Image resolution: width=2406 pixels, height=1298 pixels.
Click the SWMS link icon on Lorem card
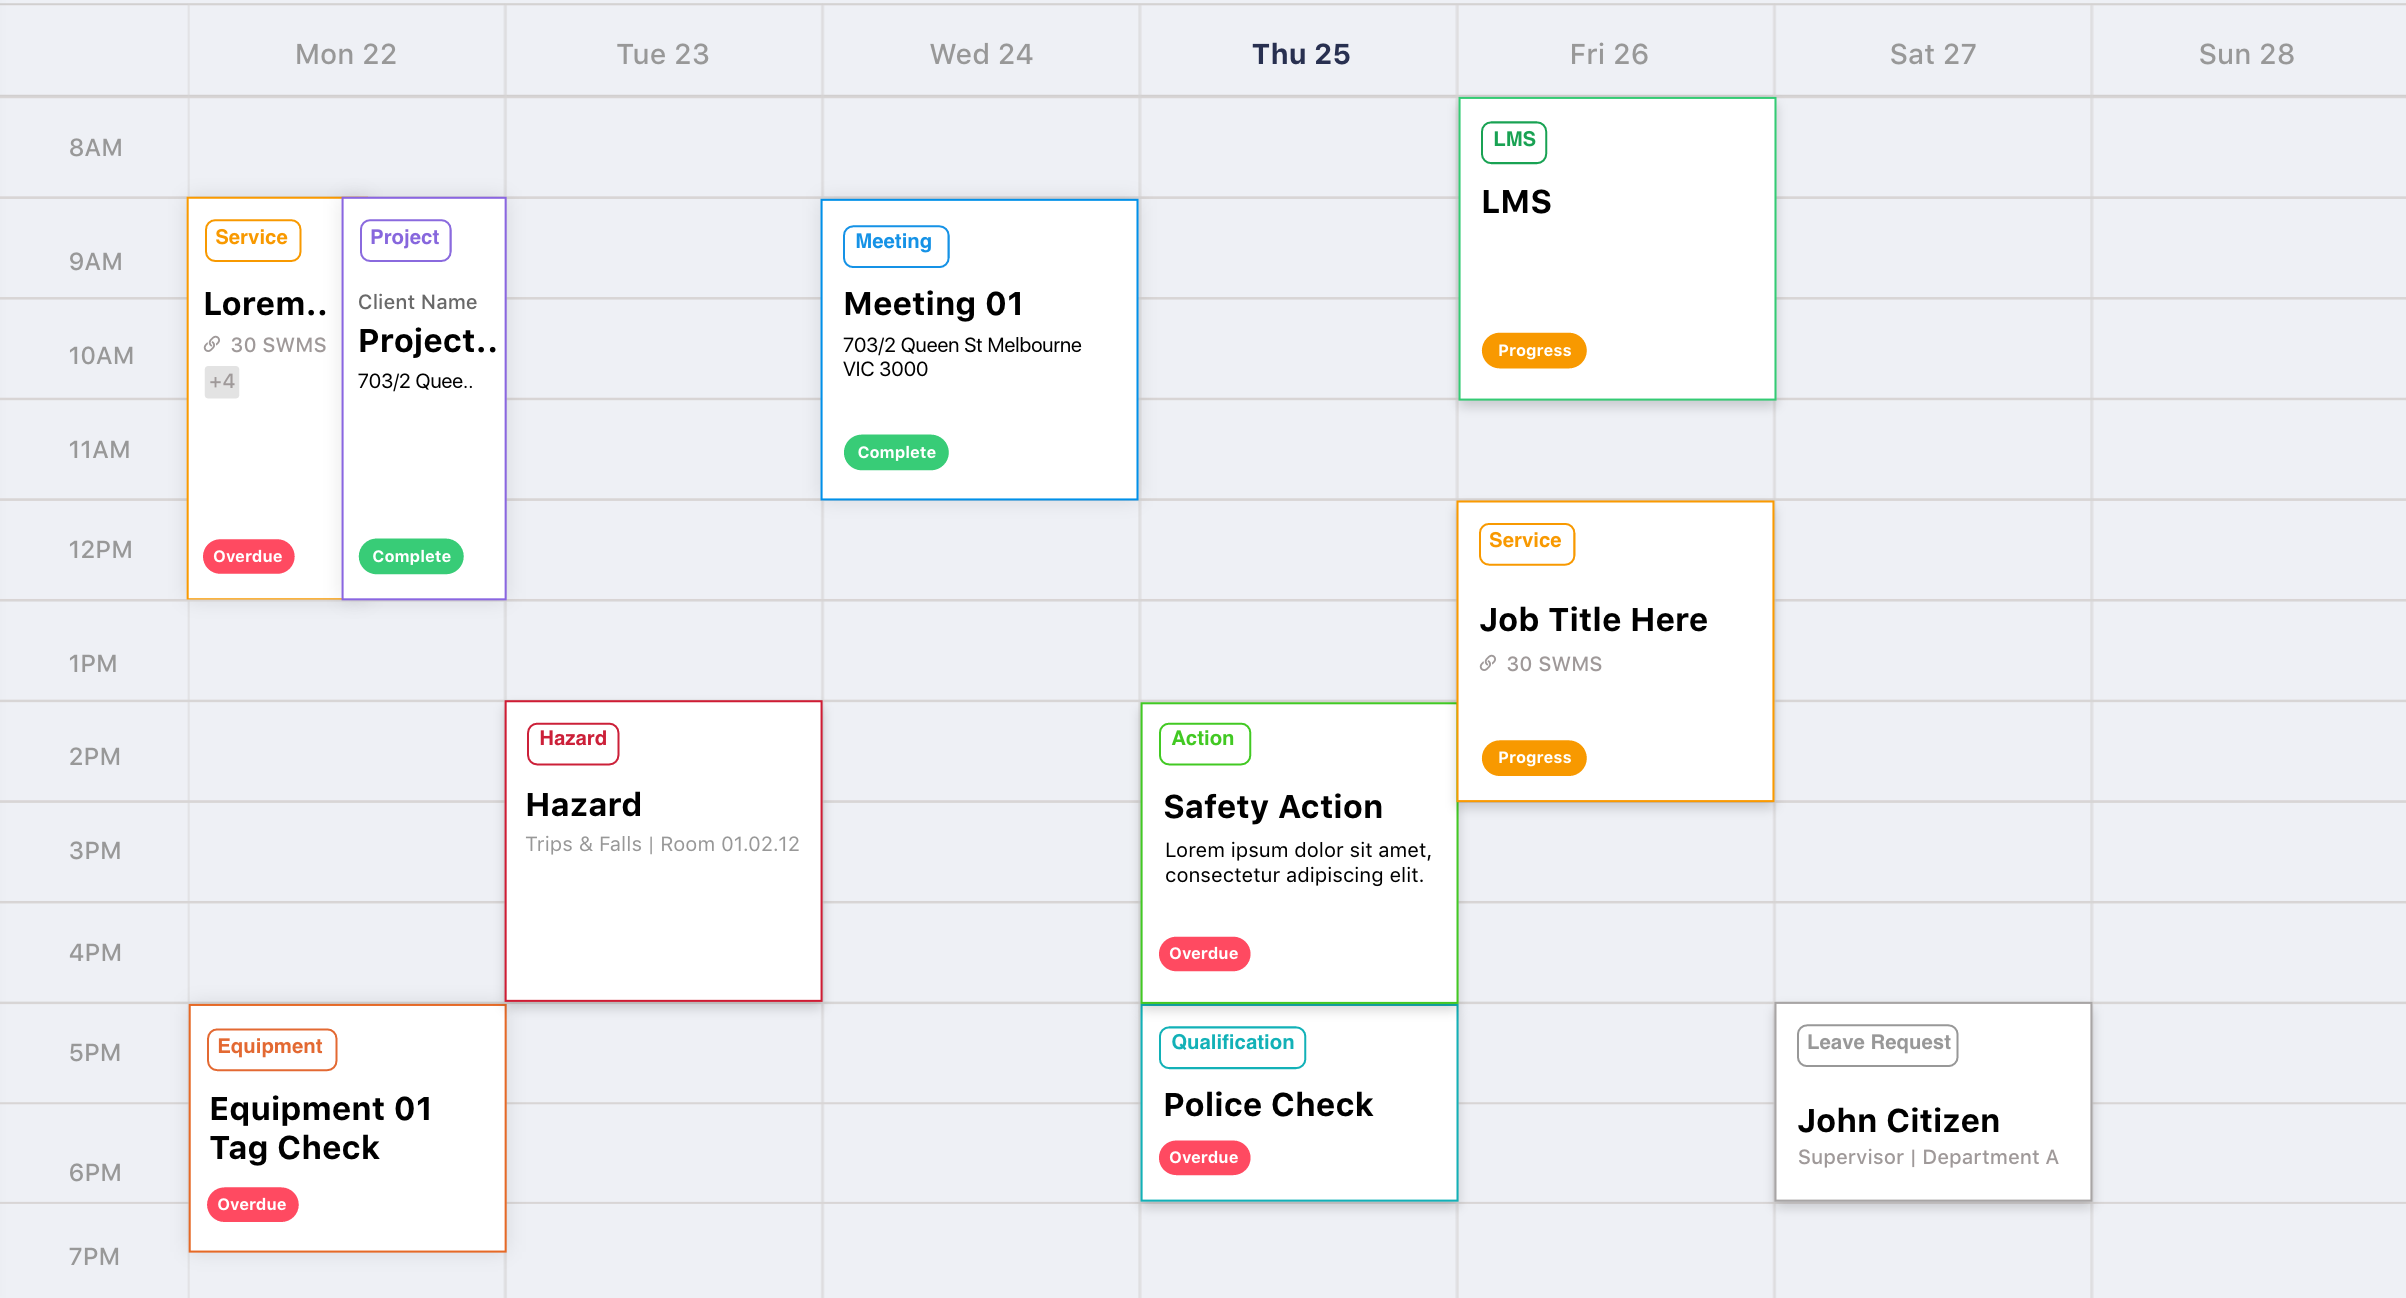pyautogui.click(x=212, y=345)
